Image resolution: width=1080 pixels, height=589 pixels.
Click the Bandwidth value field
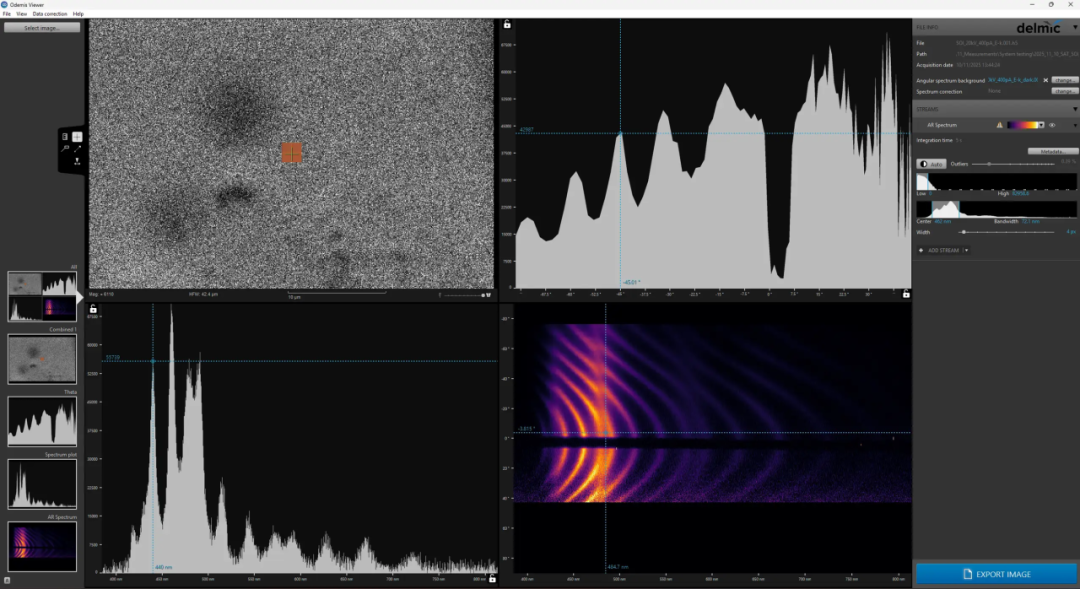pos(1031,221)
